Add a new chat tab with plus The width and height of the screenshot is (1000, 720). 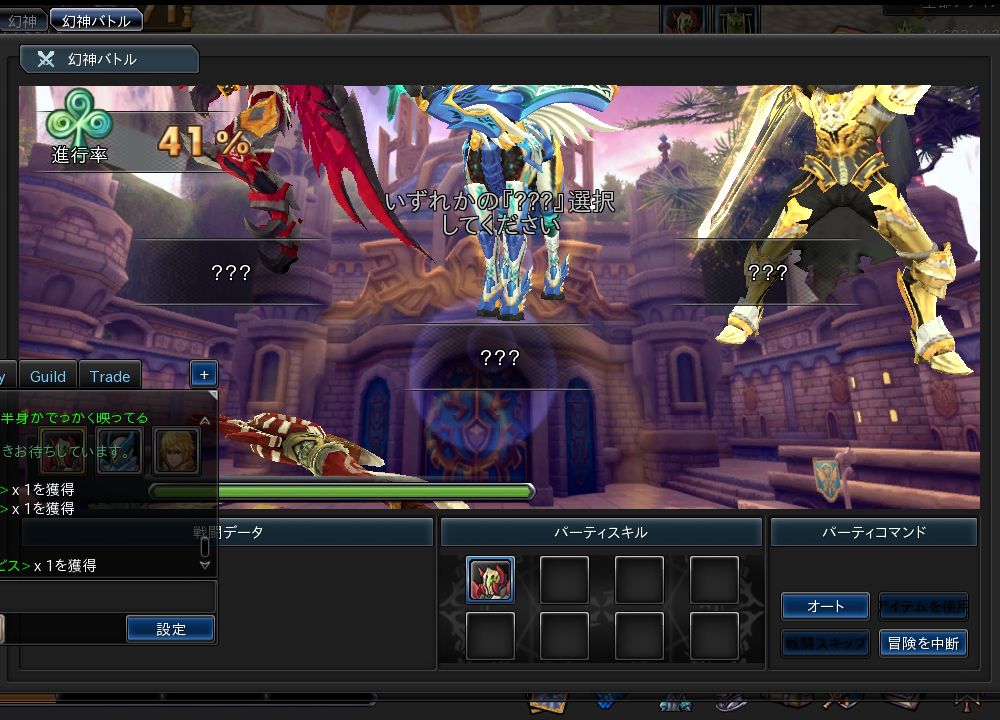[204, 374]
